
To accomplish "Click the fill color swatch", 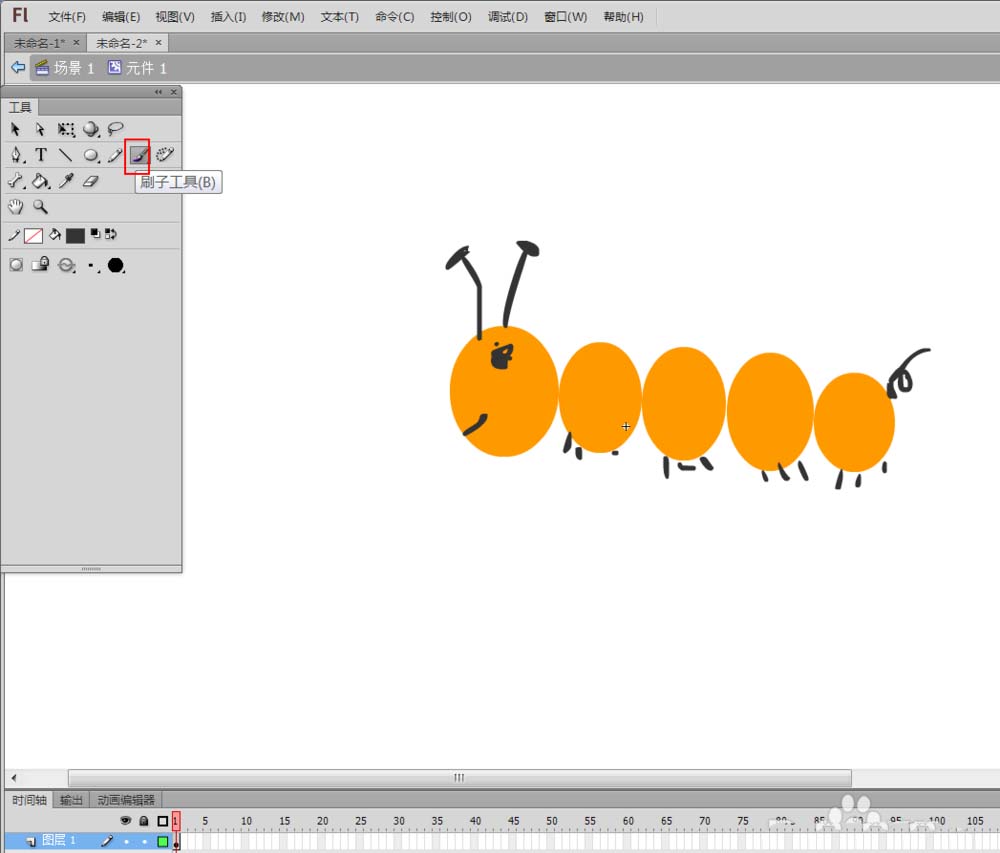I will [75, 236].
